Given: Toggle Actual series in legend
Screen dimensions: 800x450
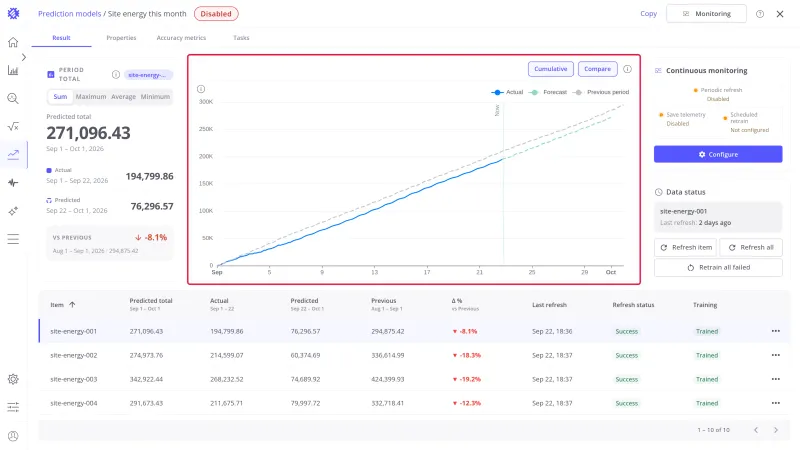Looking at the screenshot, I should 507,92.
